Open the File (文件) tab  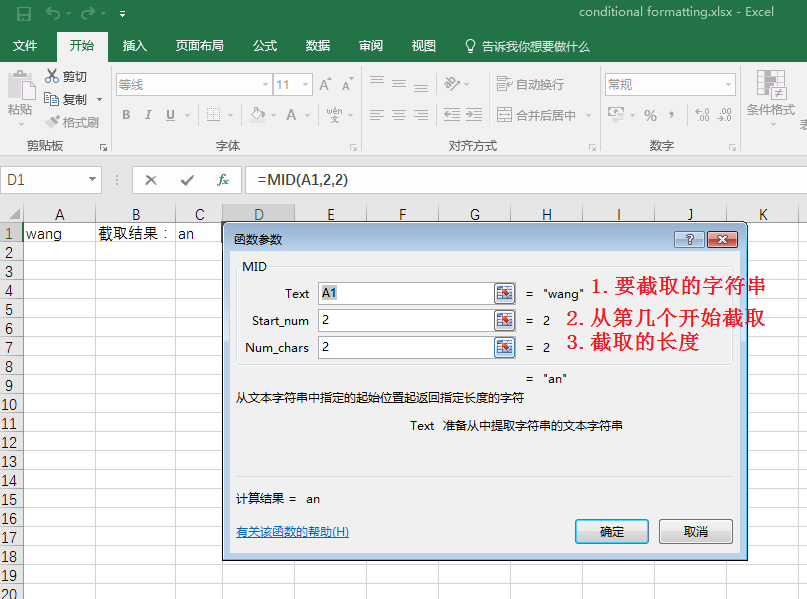point(25,46)
